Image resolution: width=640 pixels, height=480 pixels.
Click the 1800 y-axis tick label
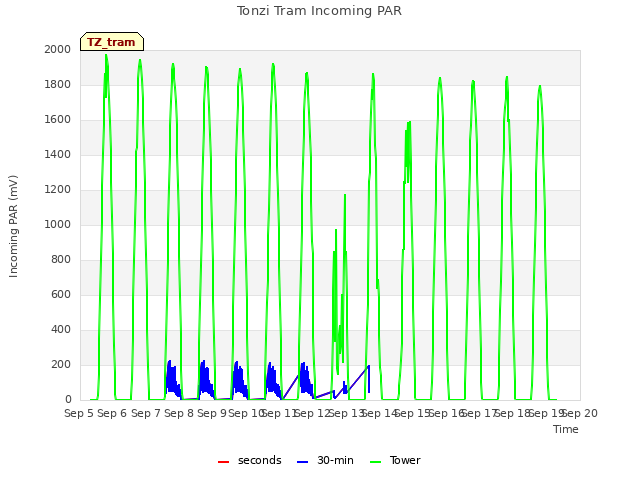tap(58, 84)
